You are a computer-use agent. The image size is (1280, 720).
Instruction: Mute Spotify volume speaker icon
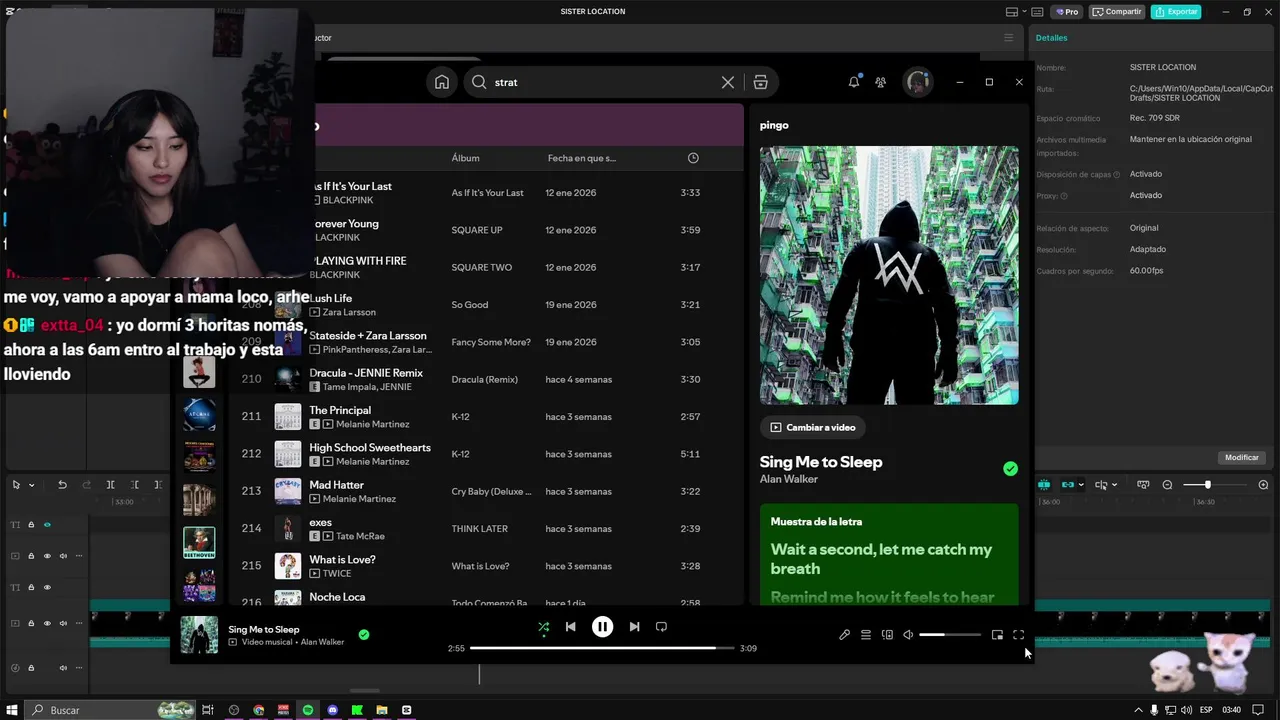click(908, 635)
